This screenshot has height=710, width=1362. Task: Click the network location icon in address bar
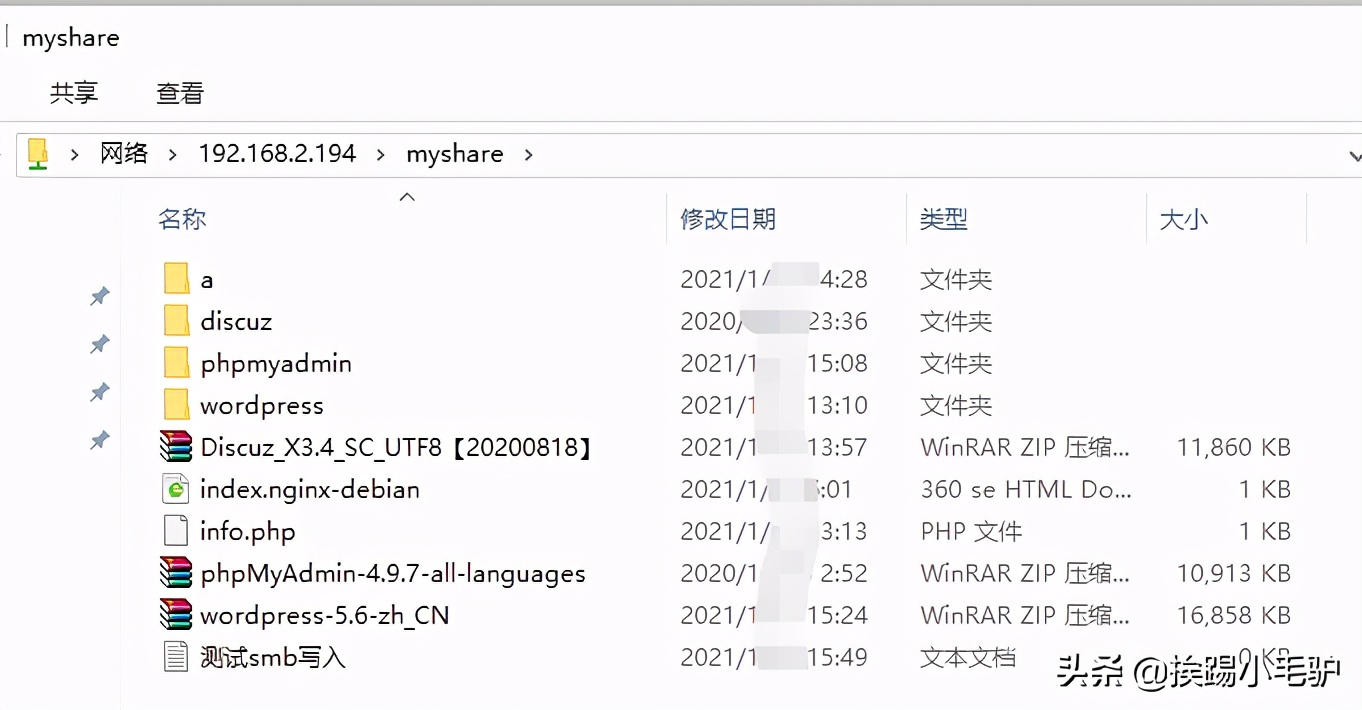[x=38, y=154]
